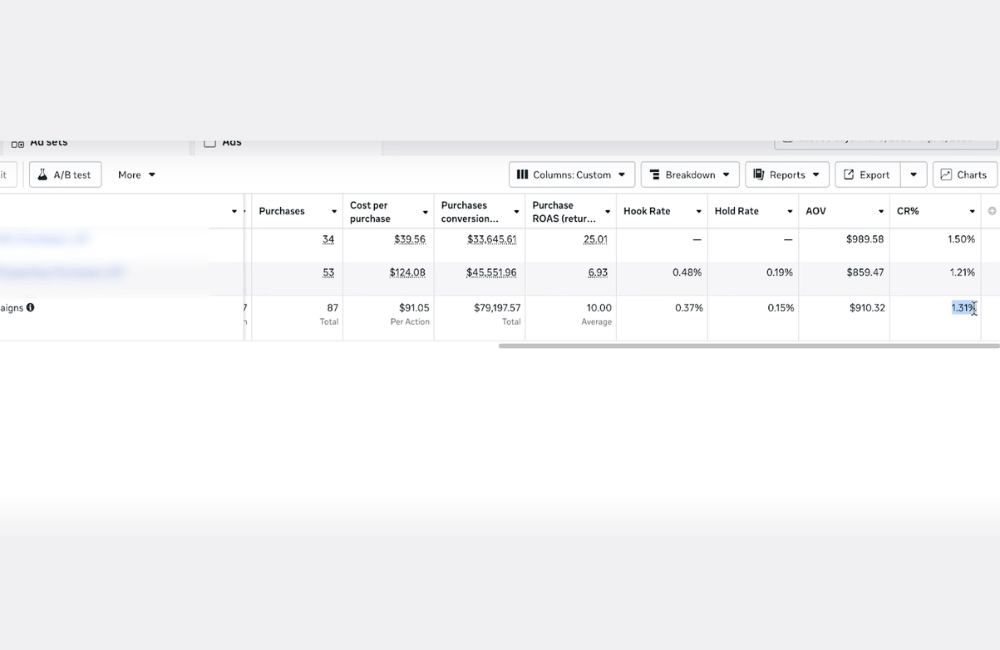Expand the export options arrow
The image size is (1000, 650).
click(913, 175)
